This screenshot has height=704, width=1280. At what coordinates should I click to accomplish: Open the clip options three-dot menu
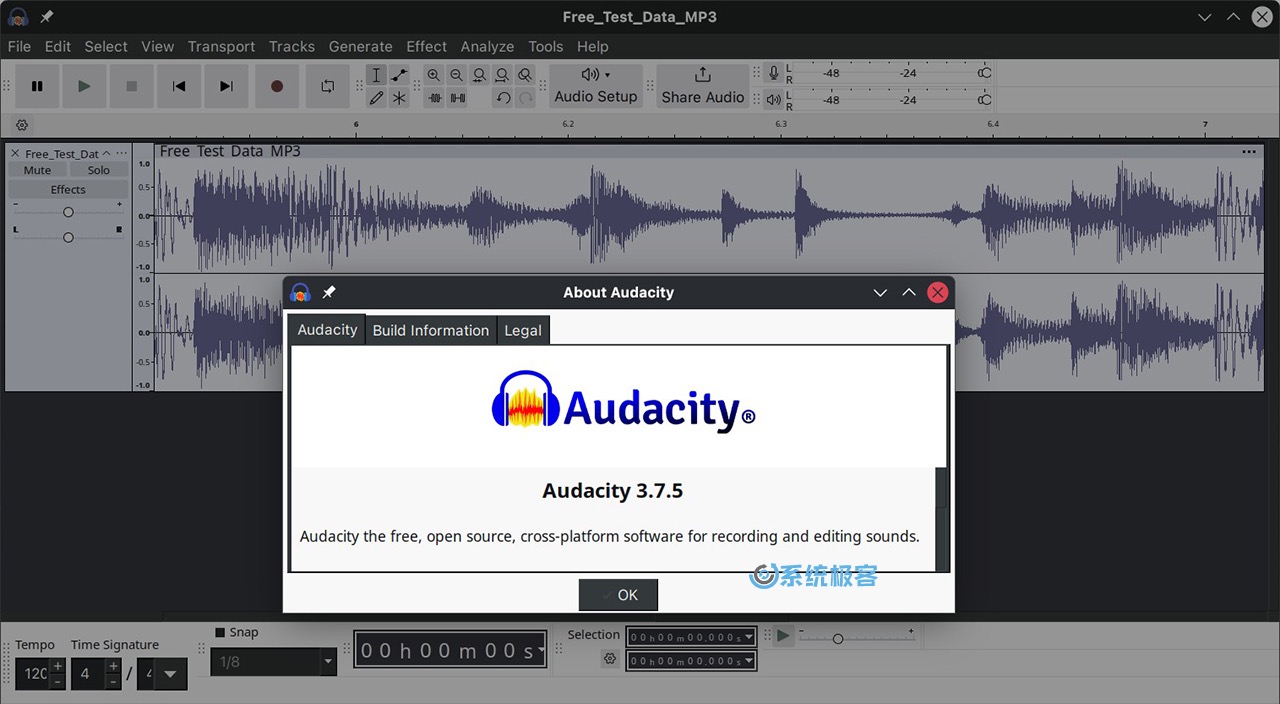[x=1249, y=152]
